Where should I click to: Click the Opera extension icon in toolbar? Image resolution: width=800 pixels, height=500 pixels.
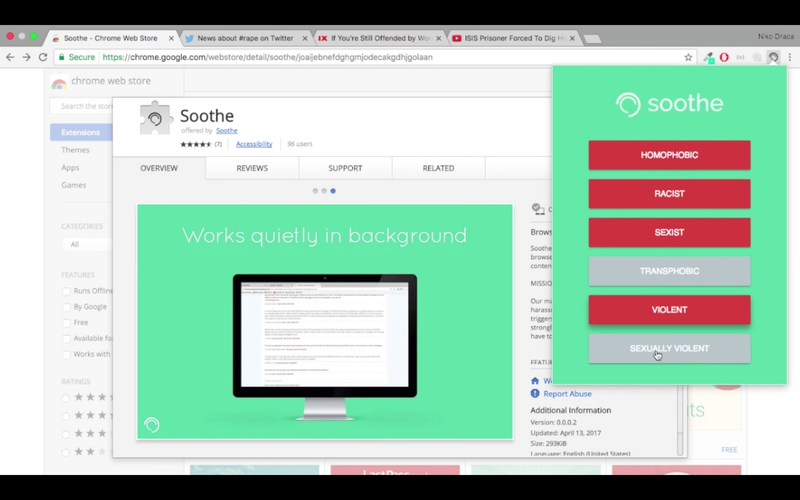point(724,57)
